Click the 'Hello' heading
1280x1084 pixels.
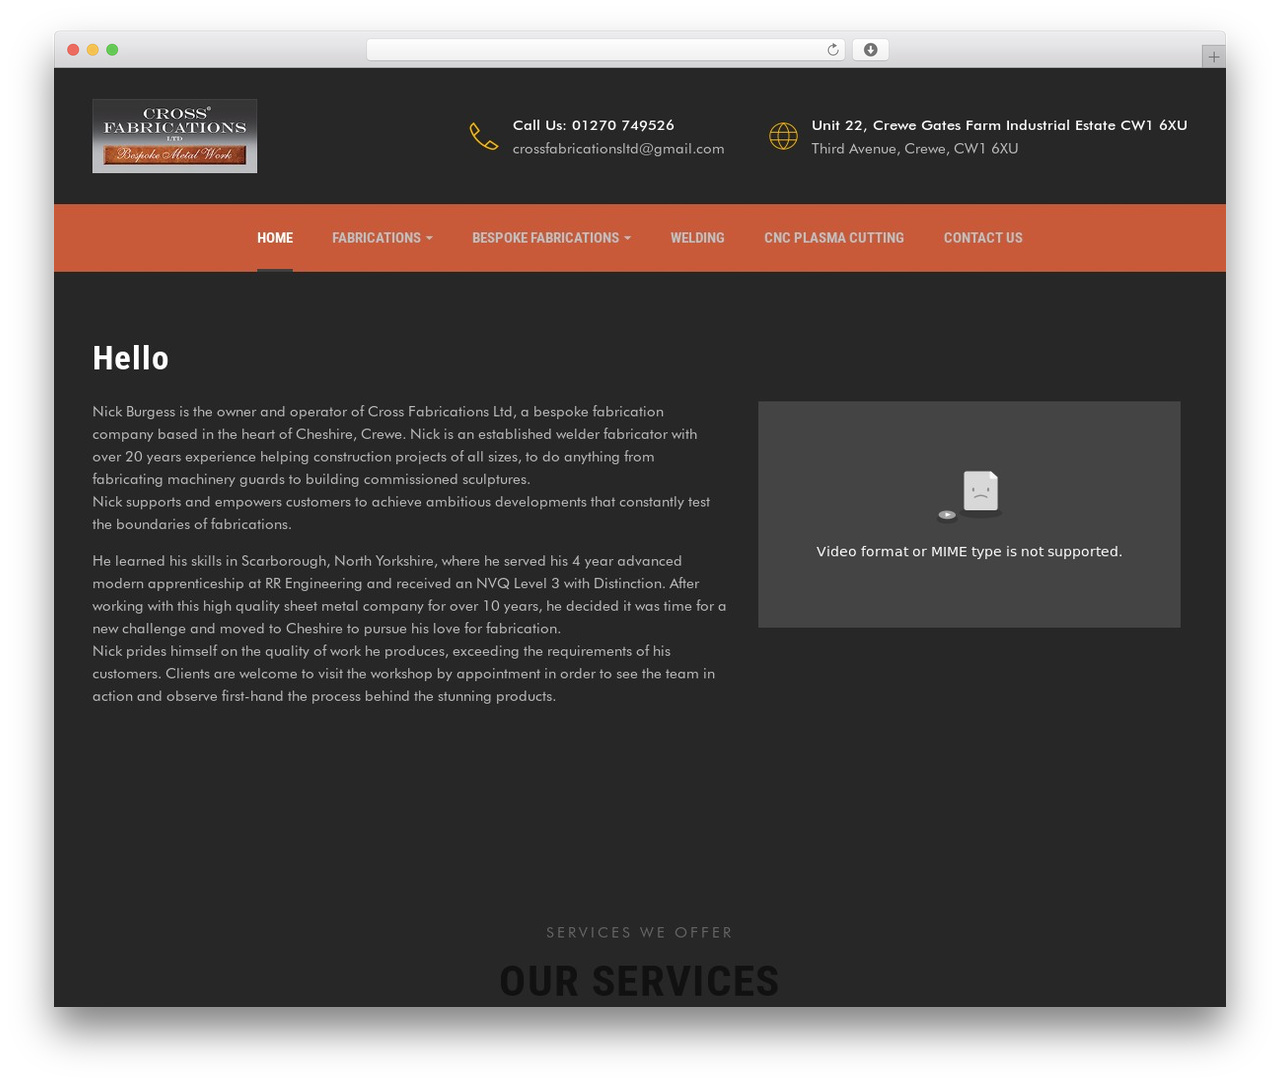(131, 358)
